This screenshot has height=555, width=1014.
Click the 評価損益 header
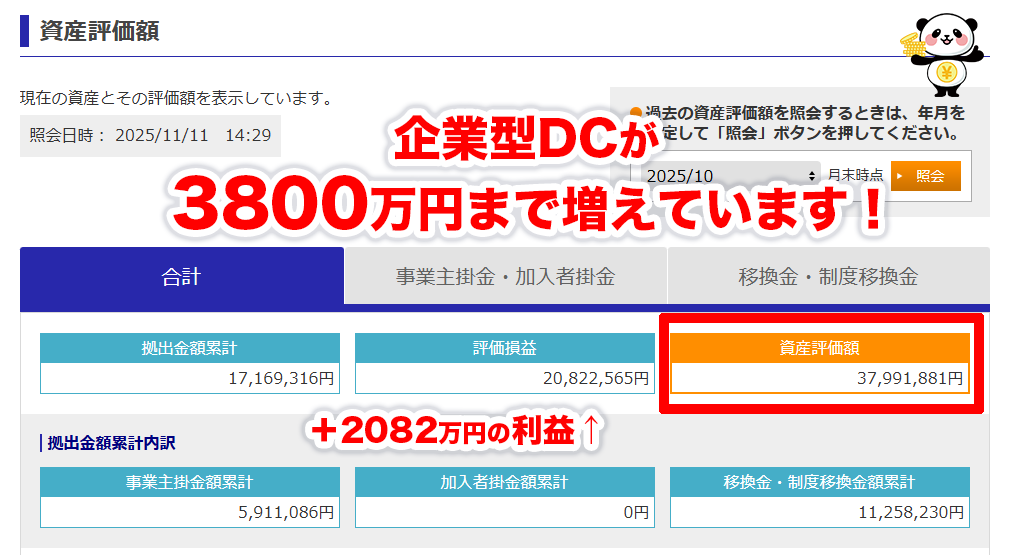click(504, 348)
